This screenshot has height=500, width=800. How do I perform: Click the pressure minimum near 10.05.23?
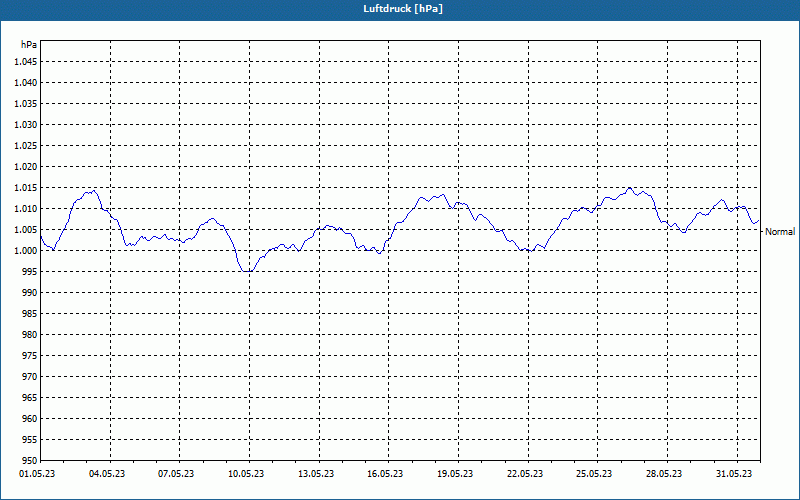247,271
